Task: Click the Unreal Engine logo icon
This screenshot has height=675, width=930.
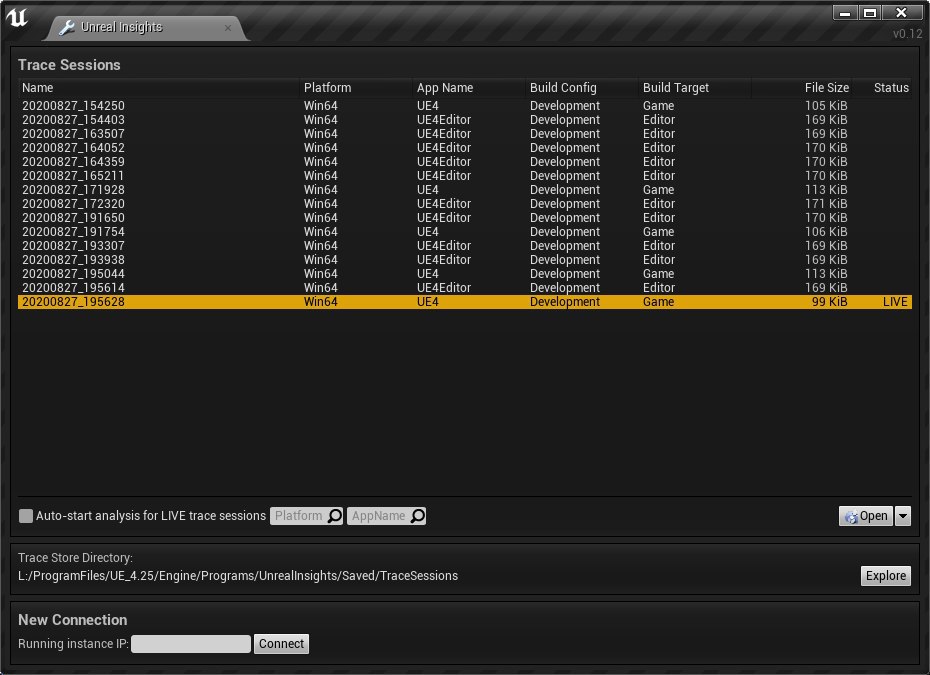Action: pyautogui.click(x=17, y=17)
